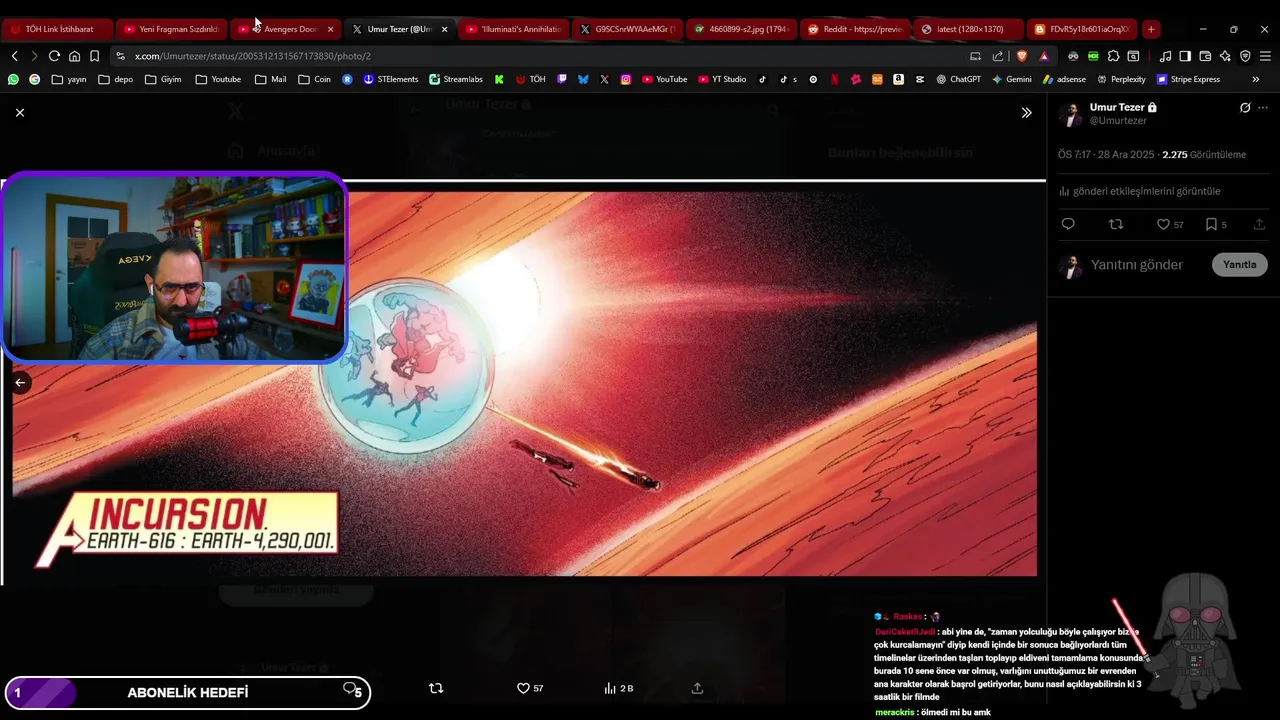The width and height of the screenshot is (1280, 720).
Task: Like the post with 57 likes in the right panel
Action: pos(1170,224)
